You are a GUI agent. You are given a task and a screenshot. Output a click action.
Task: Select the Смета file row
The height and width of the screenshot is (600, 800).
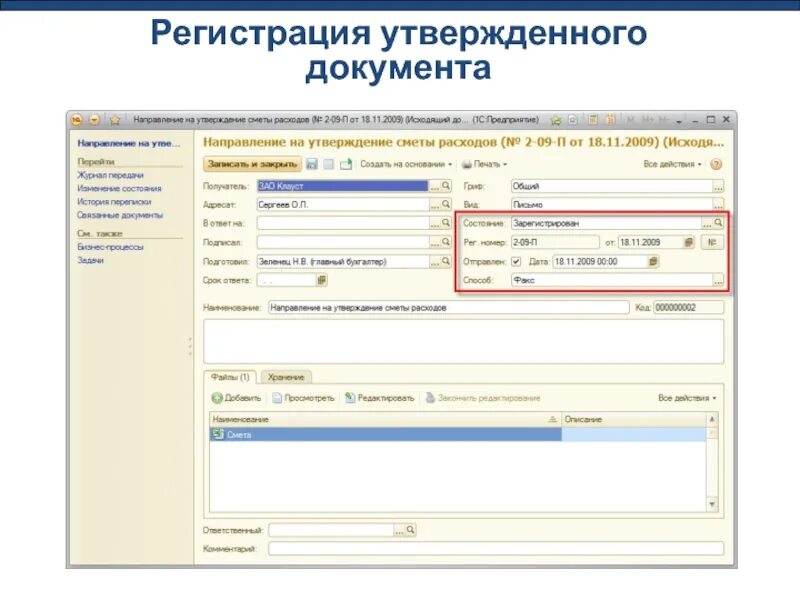(x=457, y=434)
